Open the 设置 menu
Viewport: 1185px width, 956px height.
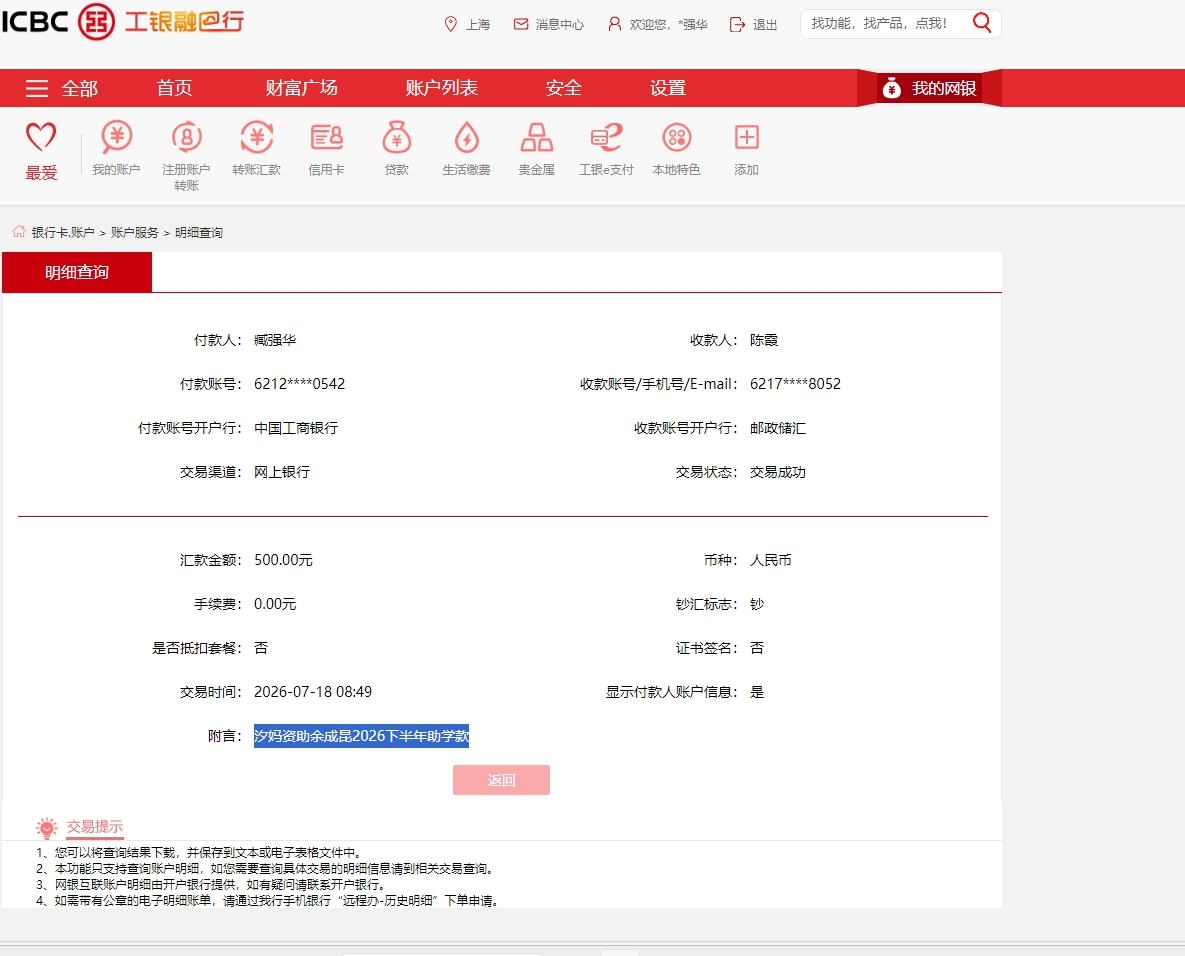pyautogui.click(x=668, y=88)
